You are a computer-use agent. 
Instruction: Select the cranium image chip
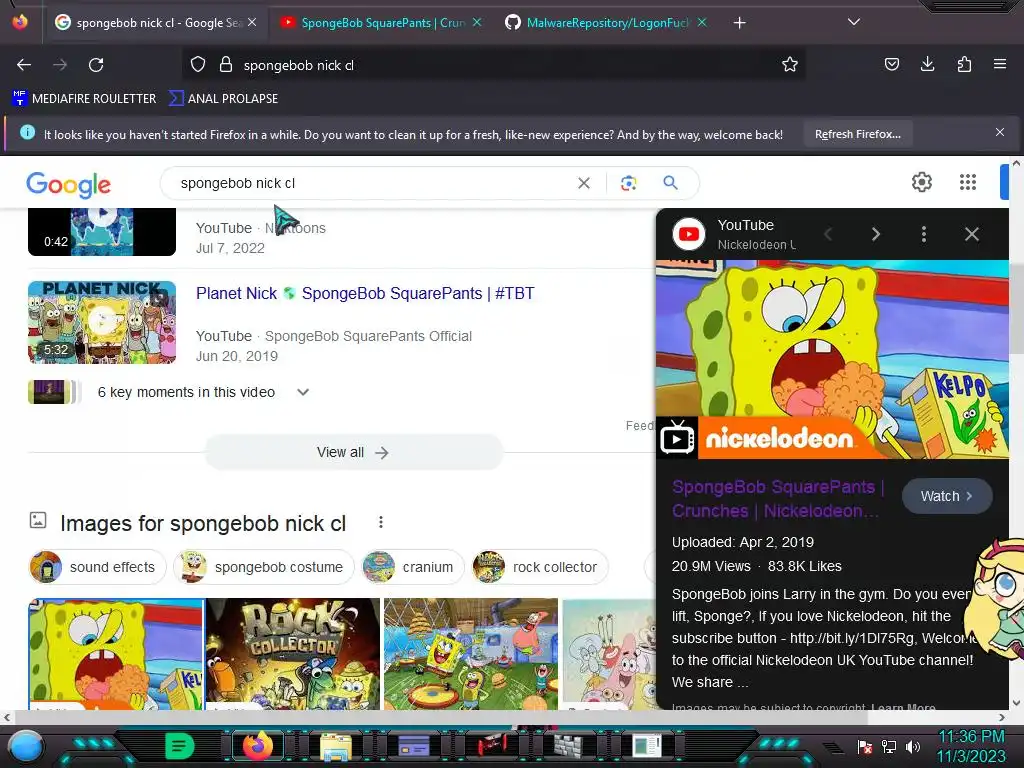tap(413, 567)
